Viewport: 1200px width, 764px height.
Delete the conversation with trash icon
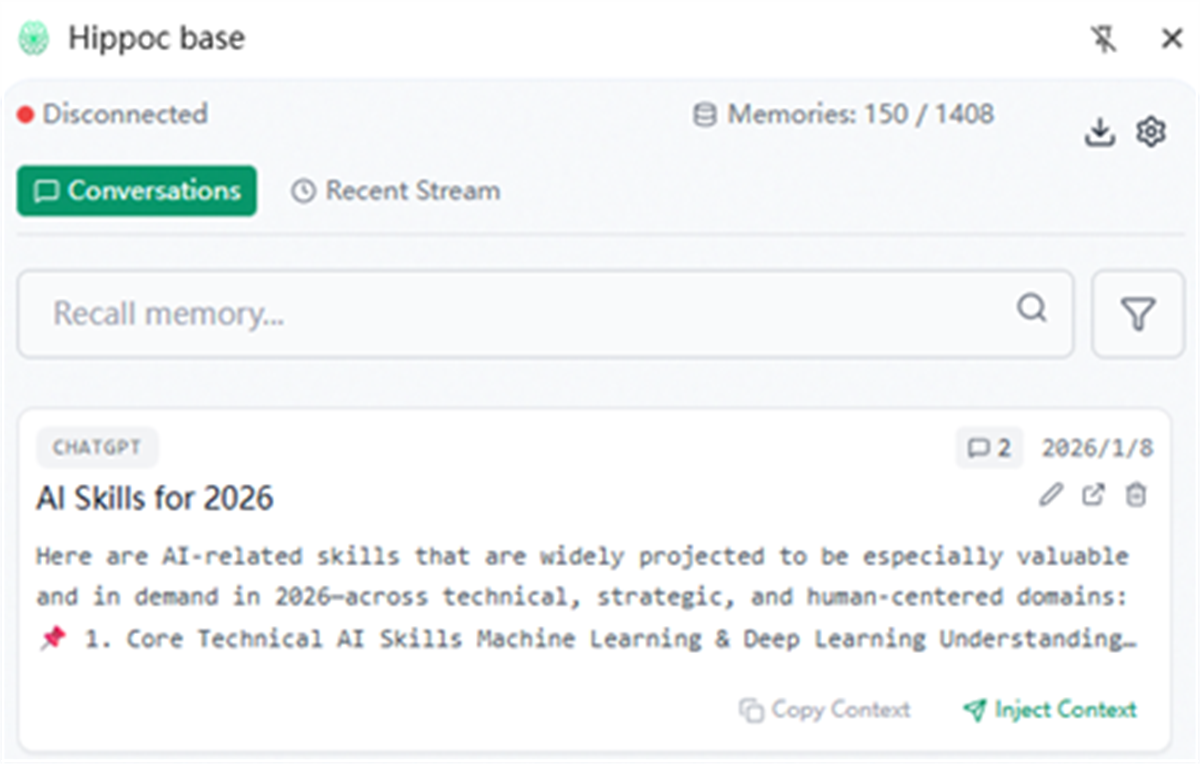[x=1136, y=495]
